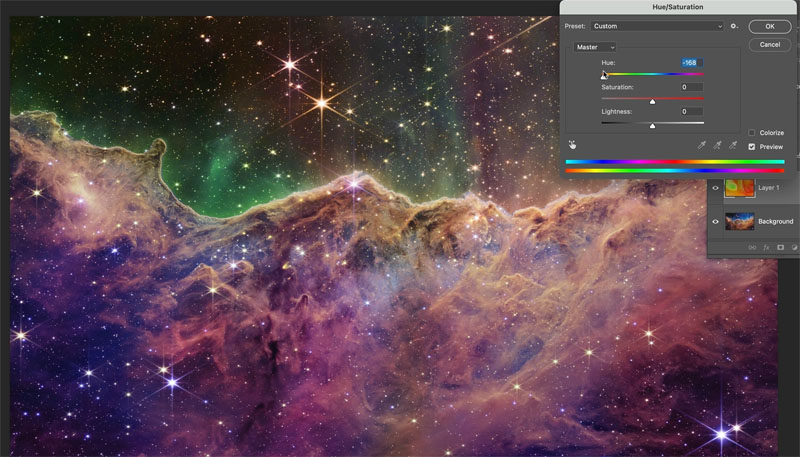Image resolution: width=800 pixels, height=457 pixels.
Task: Select the Add to Sample eyedropper
Action: 717,145
